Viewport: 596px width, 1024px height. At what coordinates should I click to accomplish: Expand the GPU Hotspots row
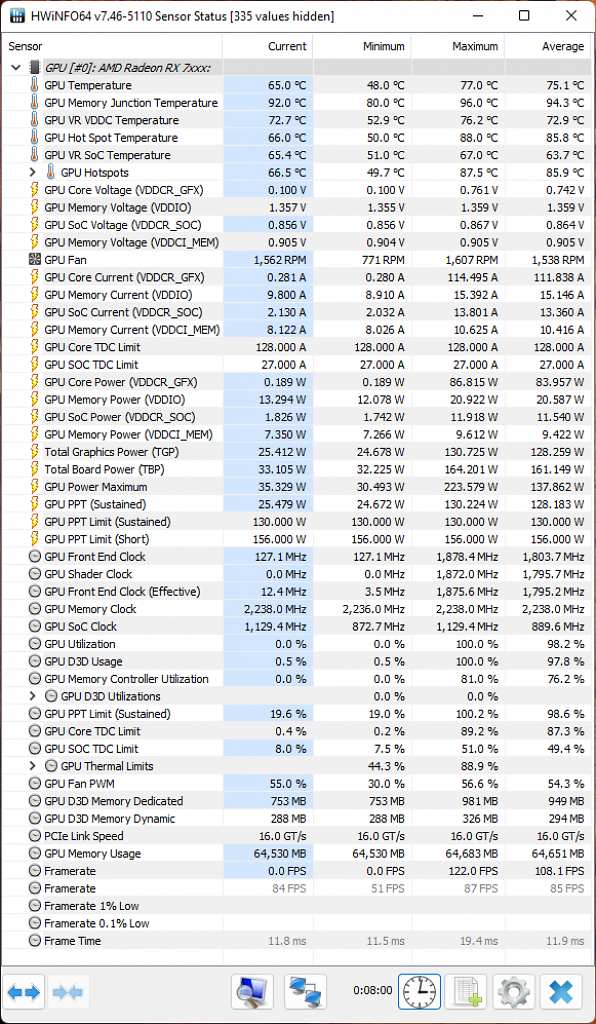pos(33,172)
